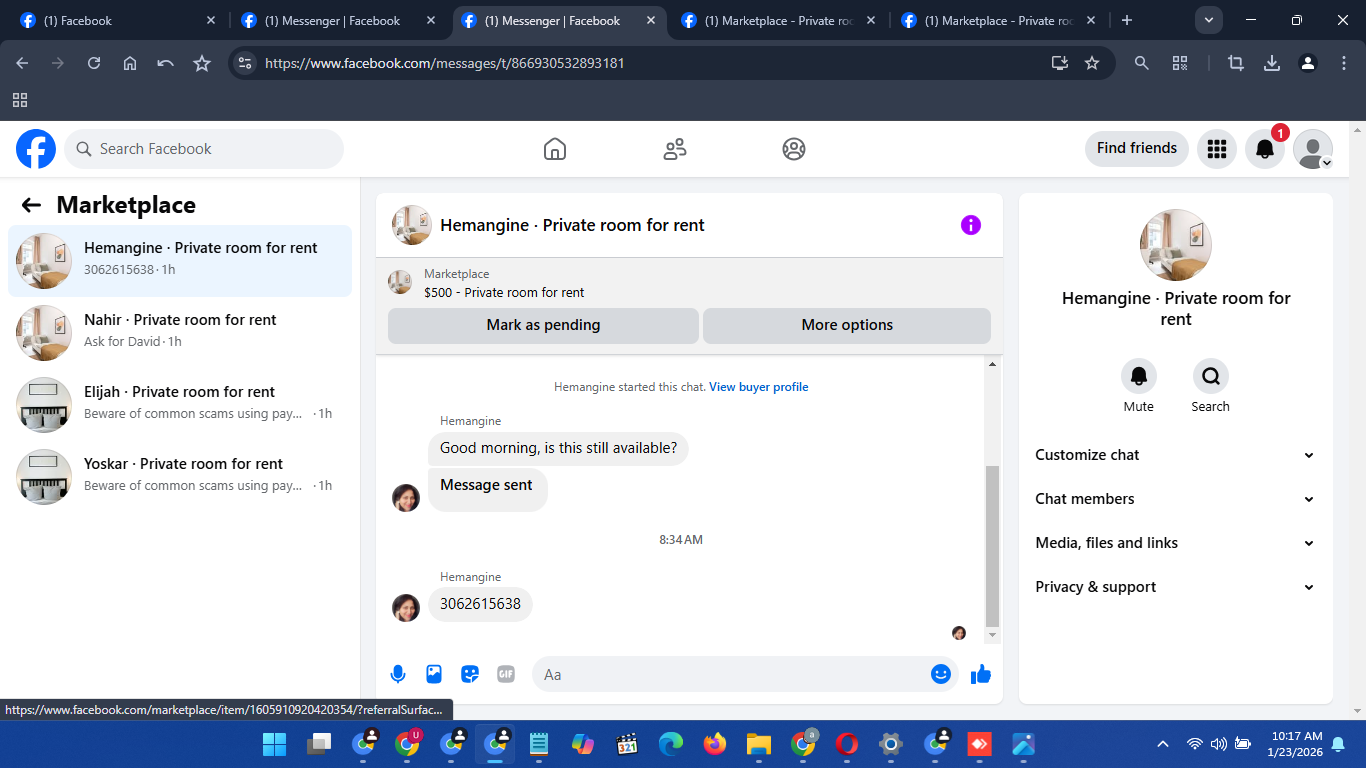Image resolution: width=1366 pixels, height=768 pixels.
Task: Show hidden system tray icons chevron
Action: [1162, 744]
